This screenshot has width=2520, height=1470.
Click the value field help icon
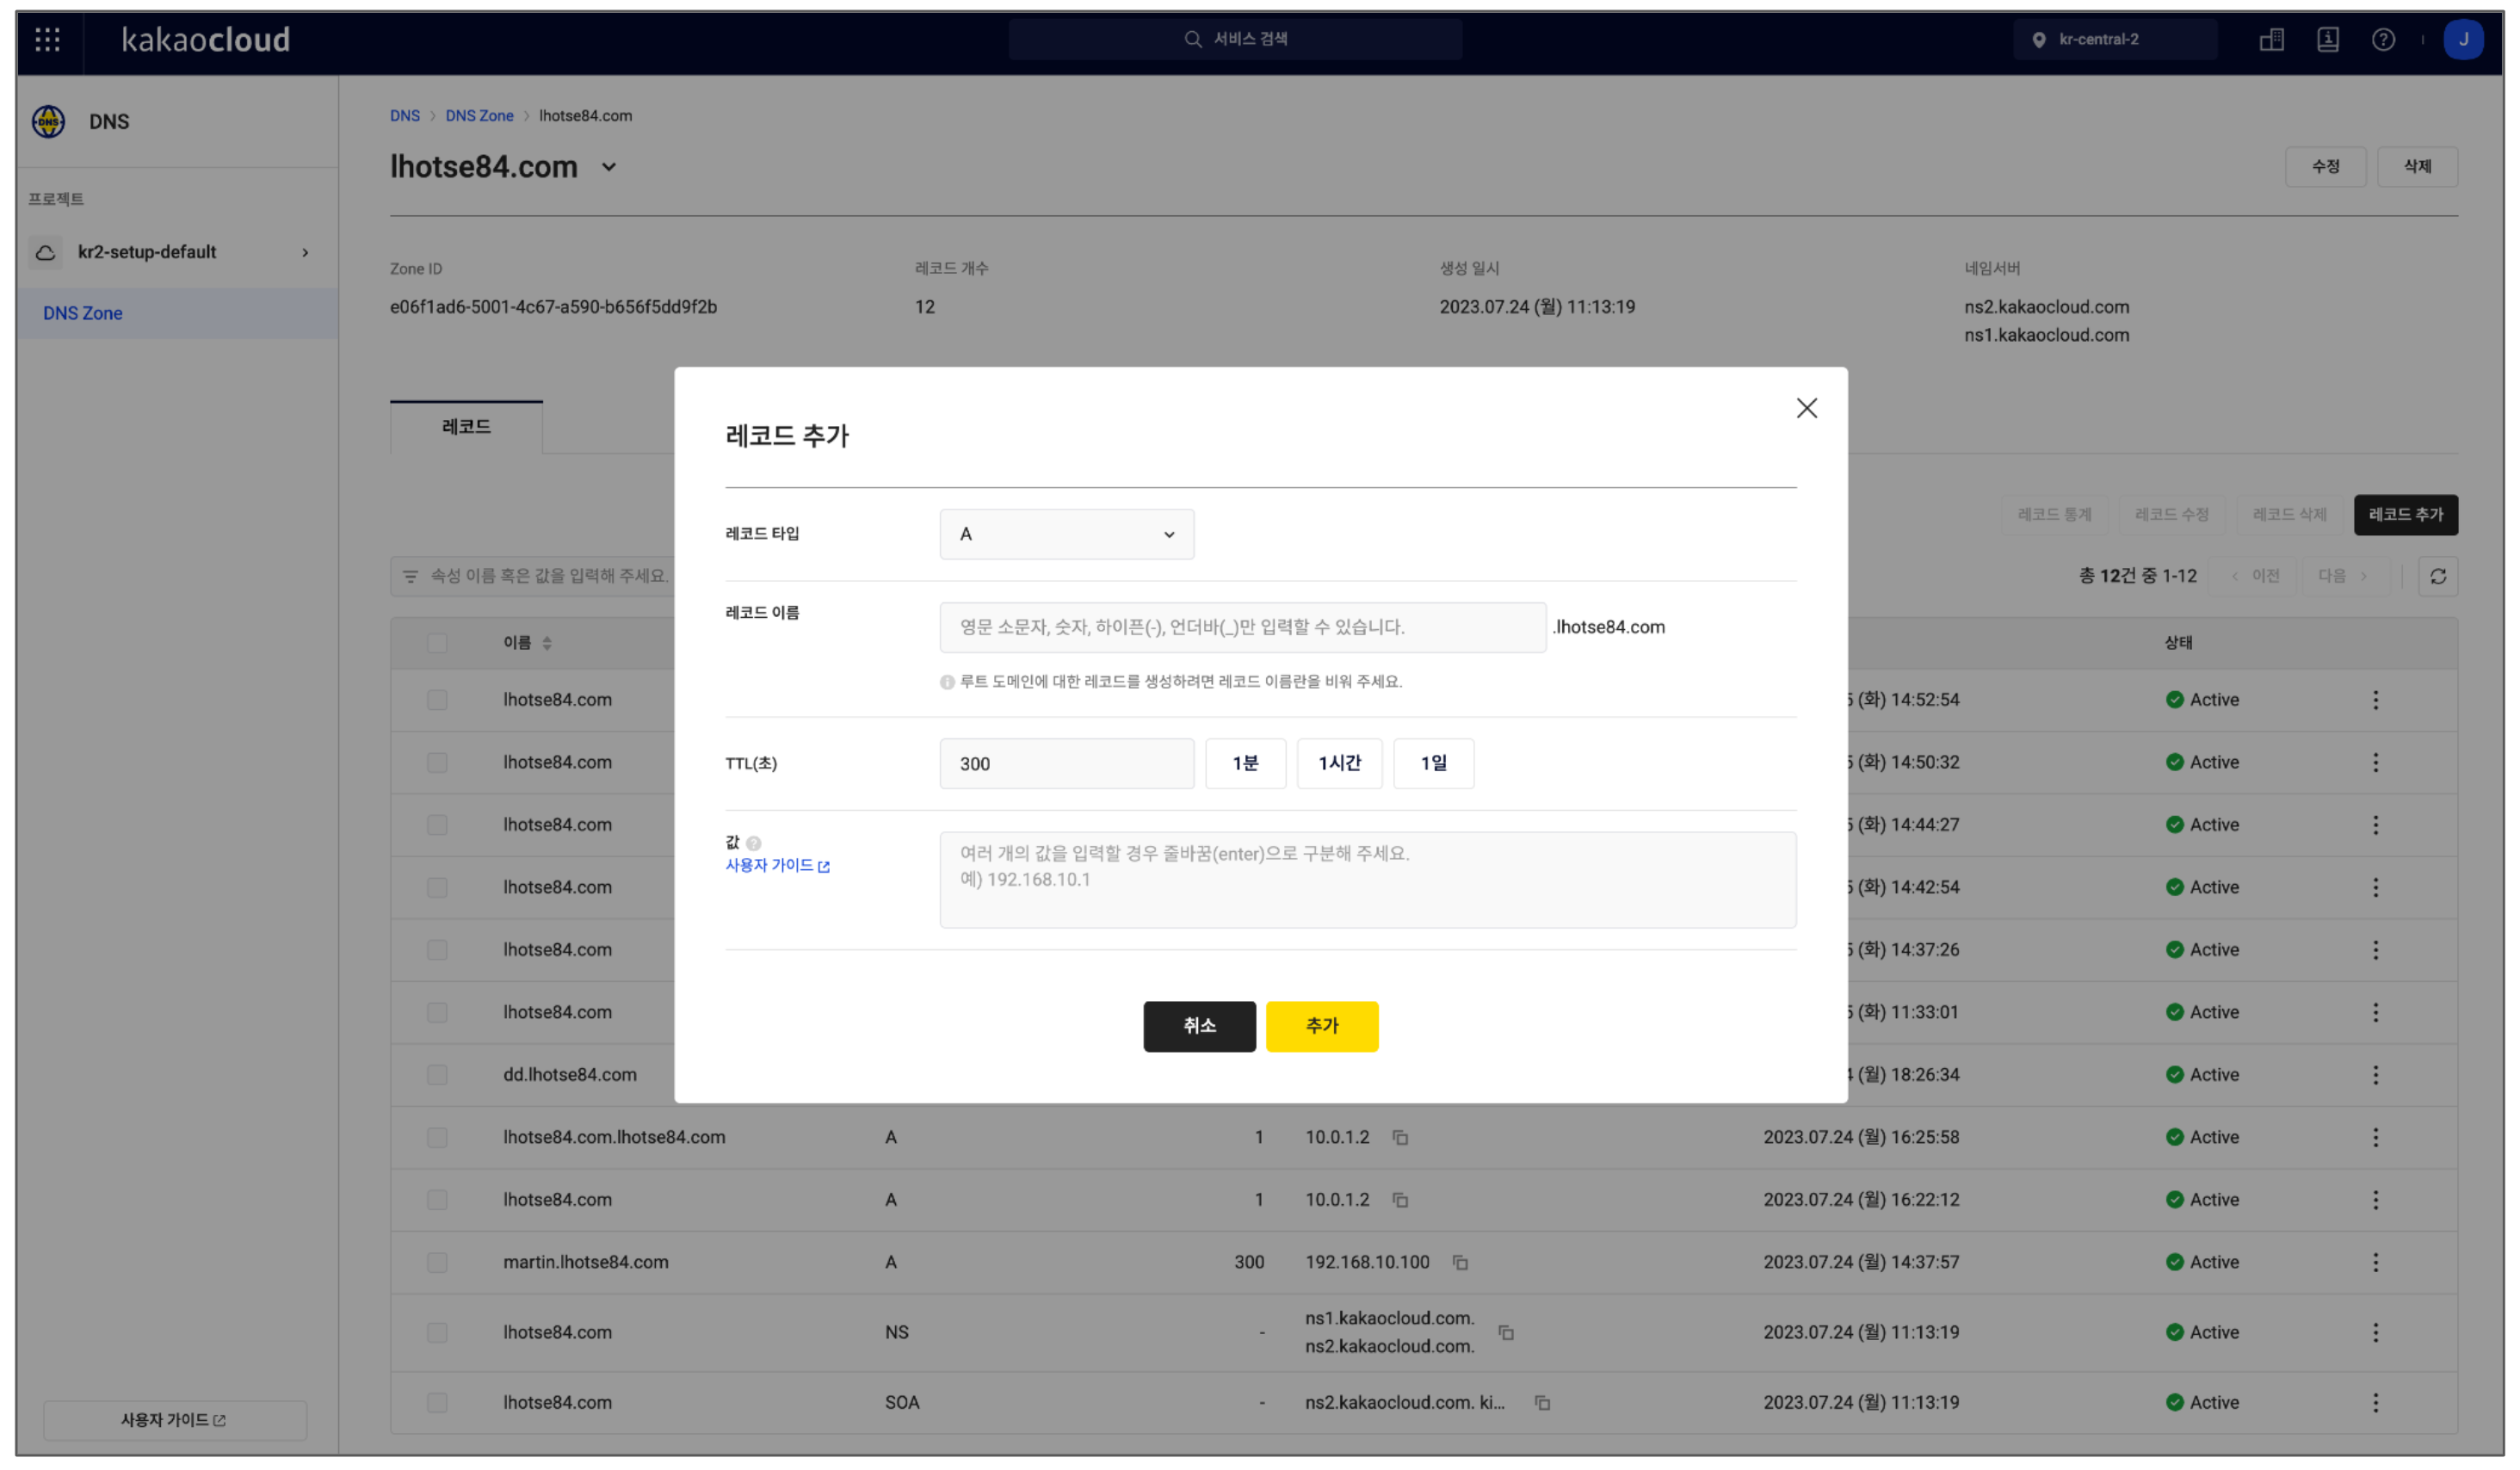(754, 843)
